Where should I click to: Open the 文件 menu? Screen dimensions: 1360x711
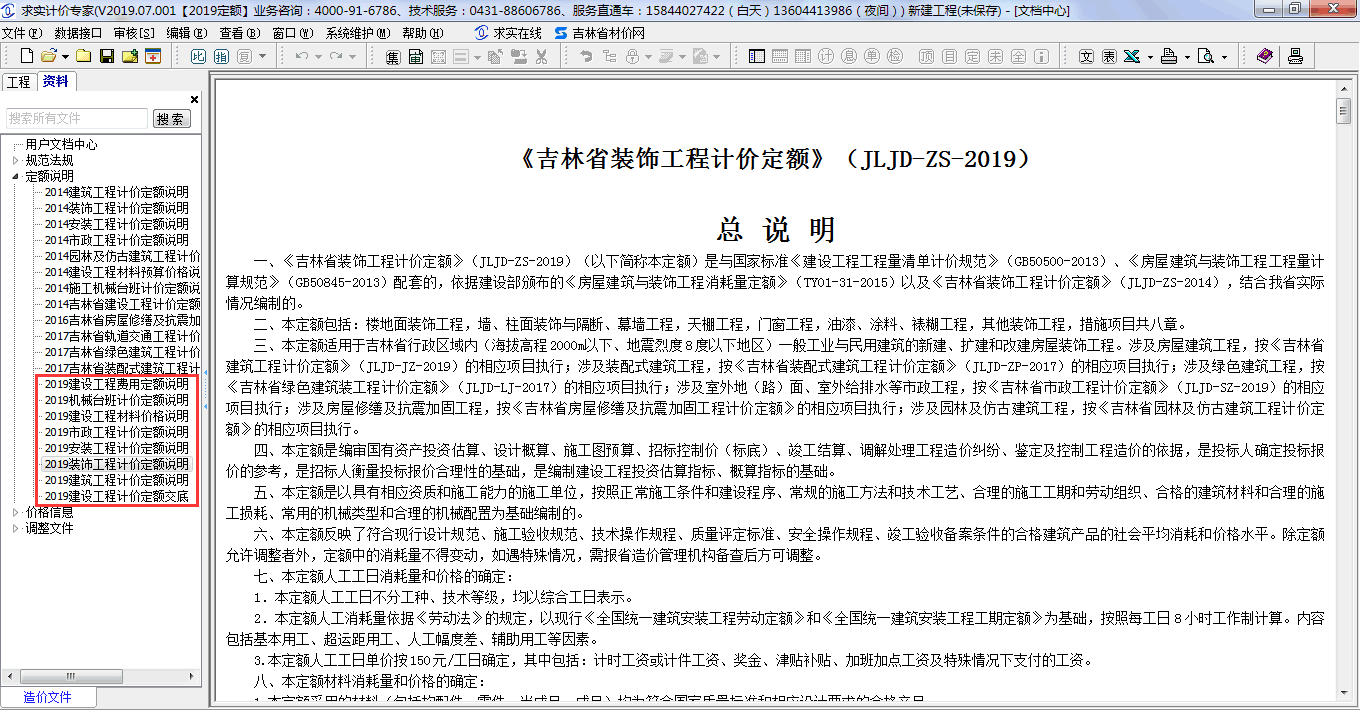[21, 33]
